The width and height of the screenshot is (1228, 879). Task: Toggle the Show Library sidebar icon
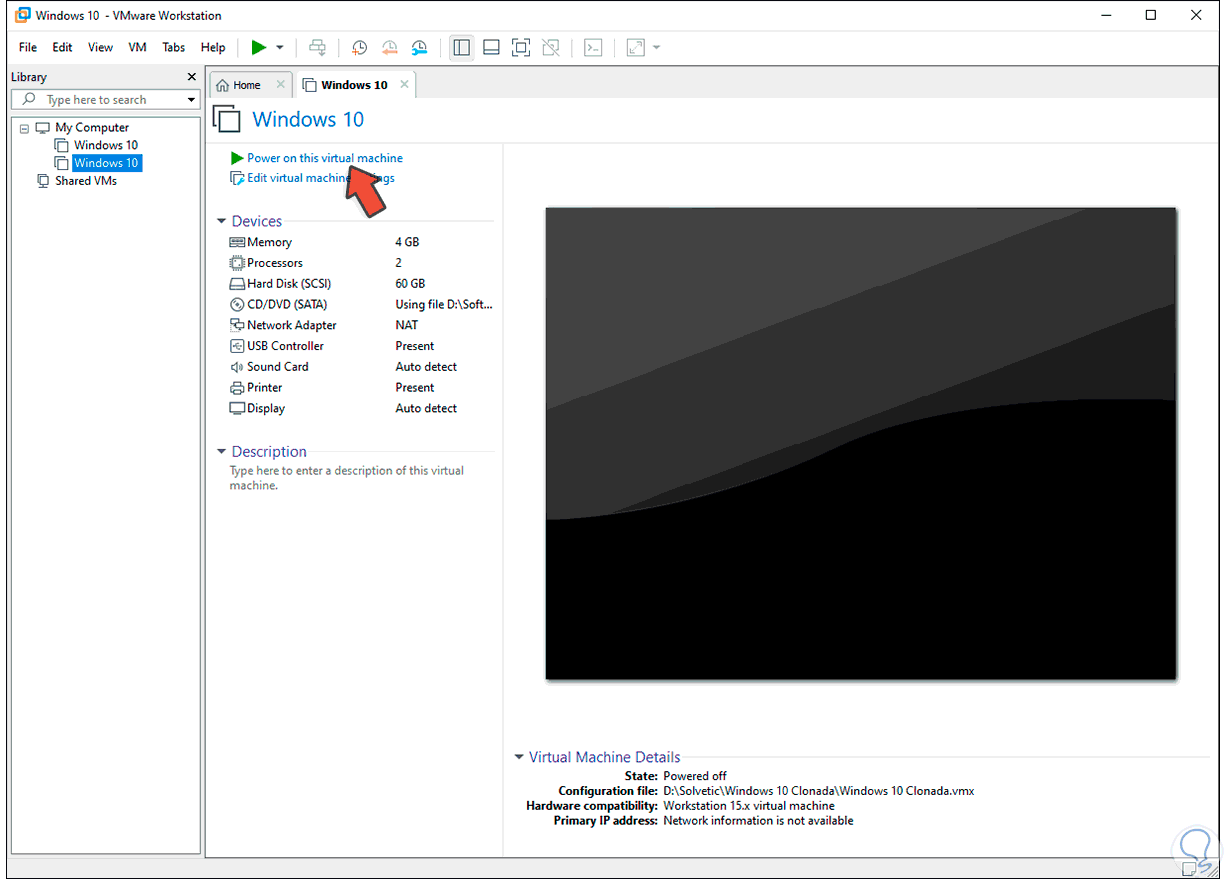[461, 47]
